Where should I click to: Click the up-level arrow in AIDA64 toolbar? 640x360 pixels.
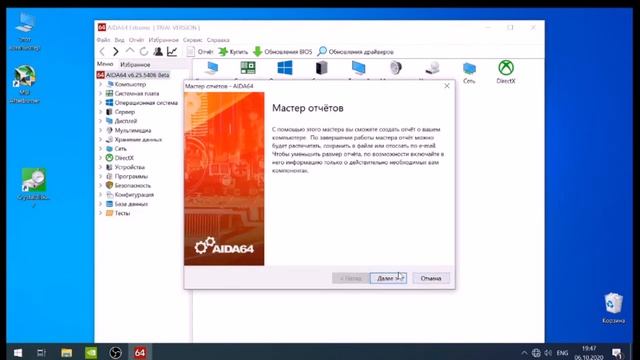coord(130,51)
